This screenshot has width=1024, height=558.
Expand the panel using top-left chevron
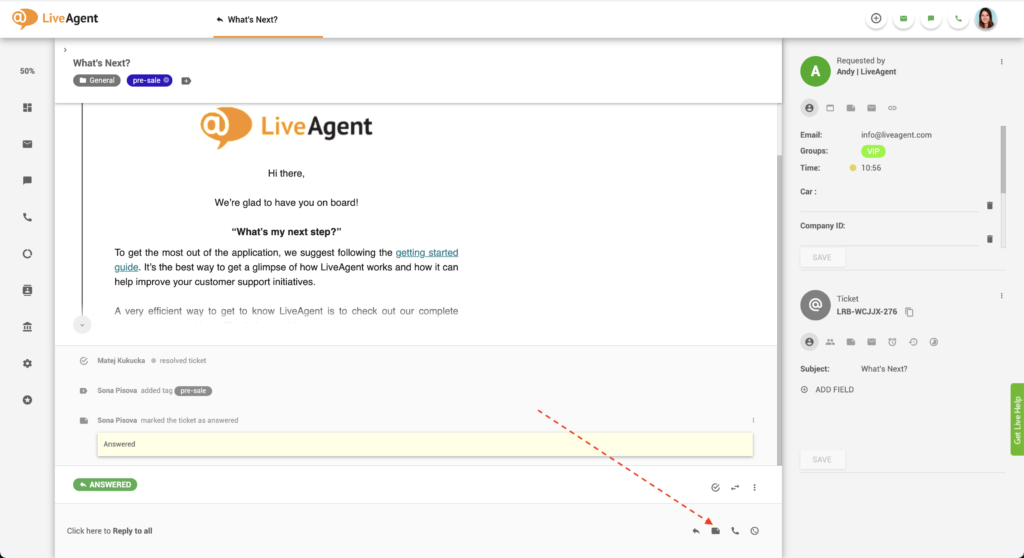point(65,50)
